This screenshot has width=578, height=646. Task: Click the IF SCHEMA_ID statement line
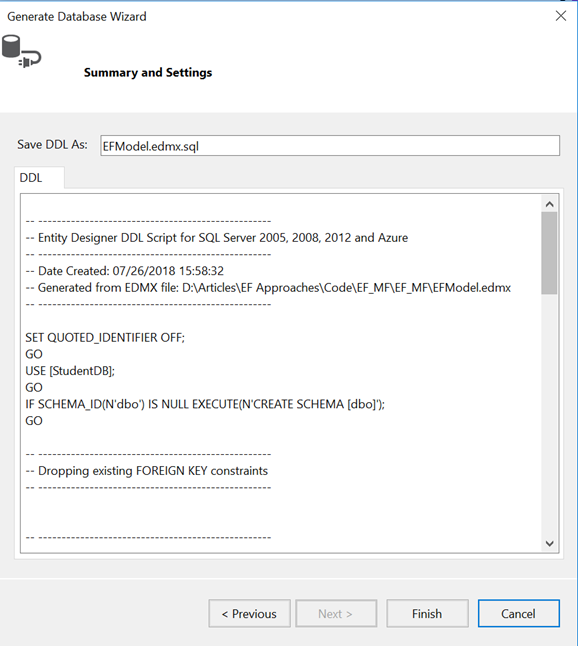tap(205, 404)
